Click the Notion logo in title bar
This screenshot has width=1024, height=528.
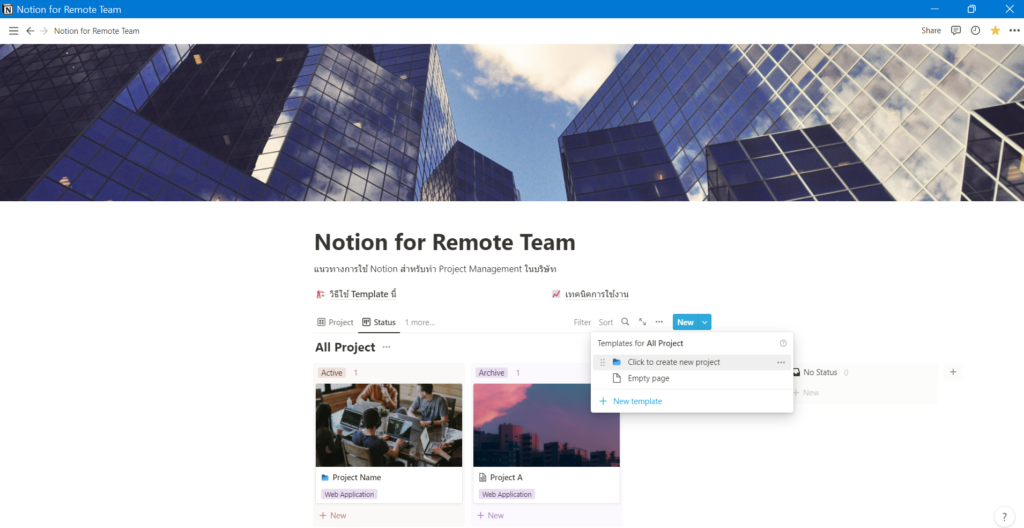pos(8,9)
